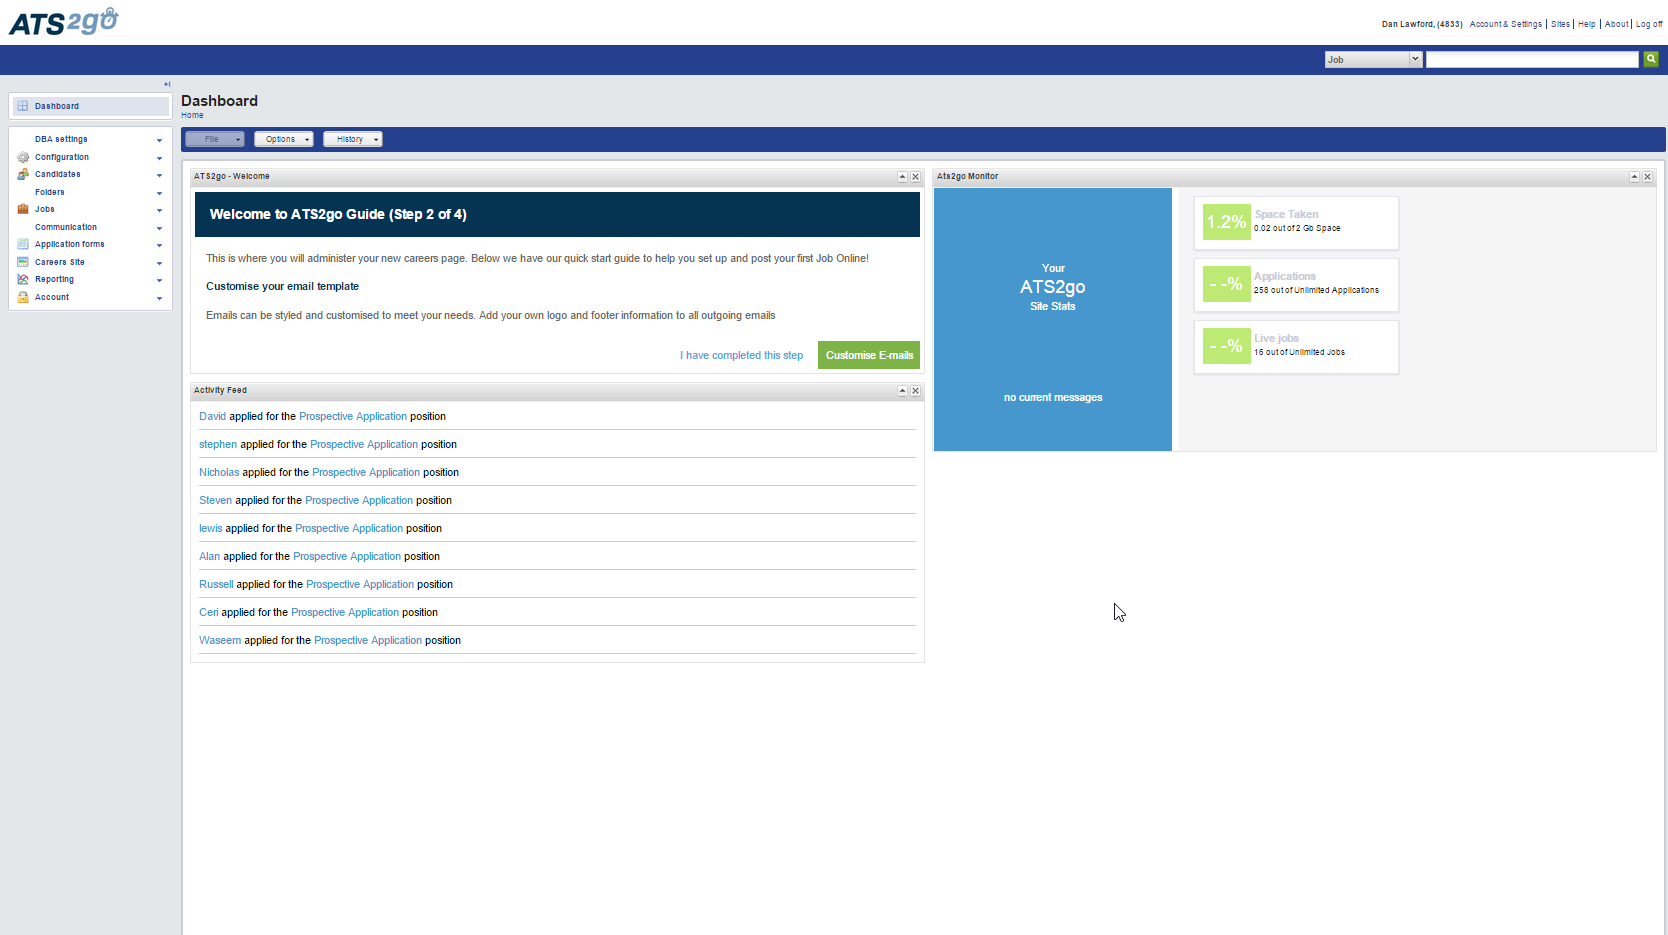Open the History menu button
This screenshot has width=1668, height=935.
click(353, 139)
